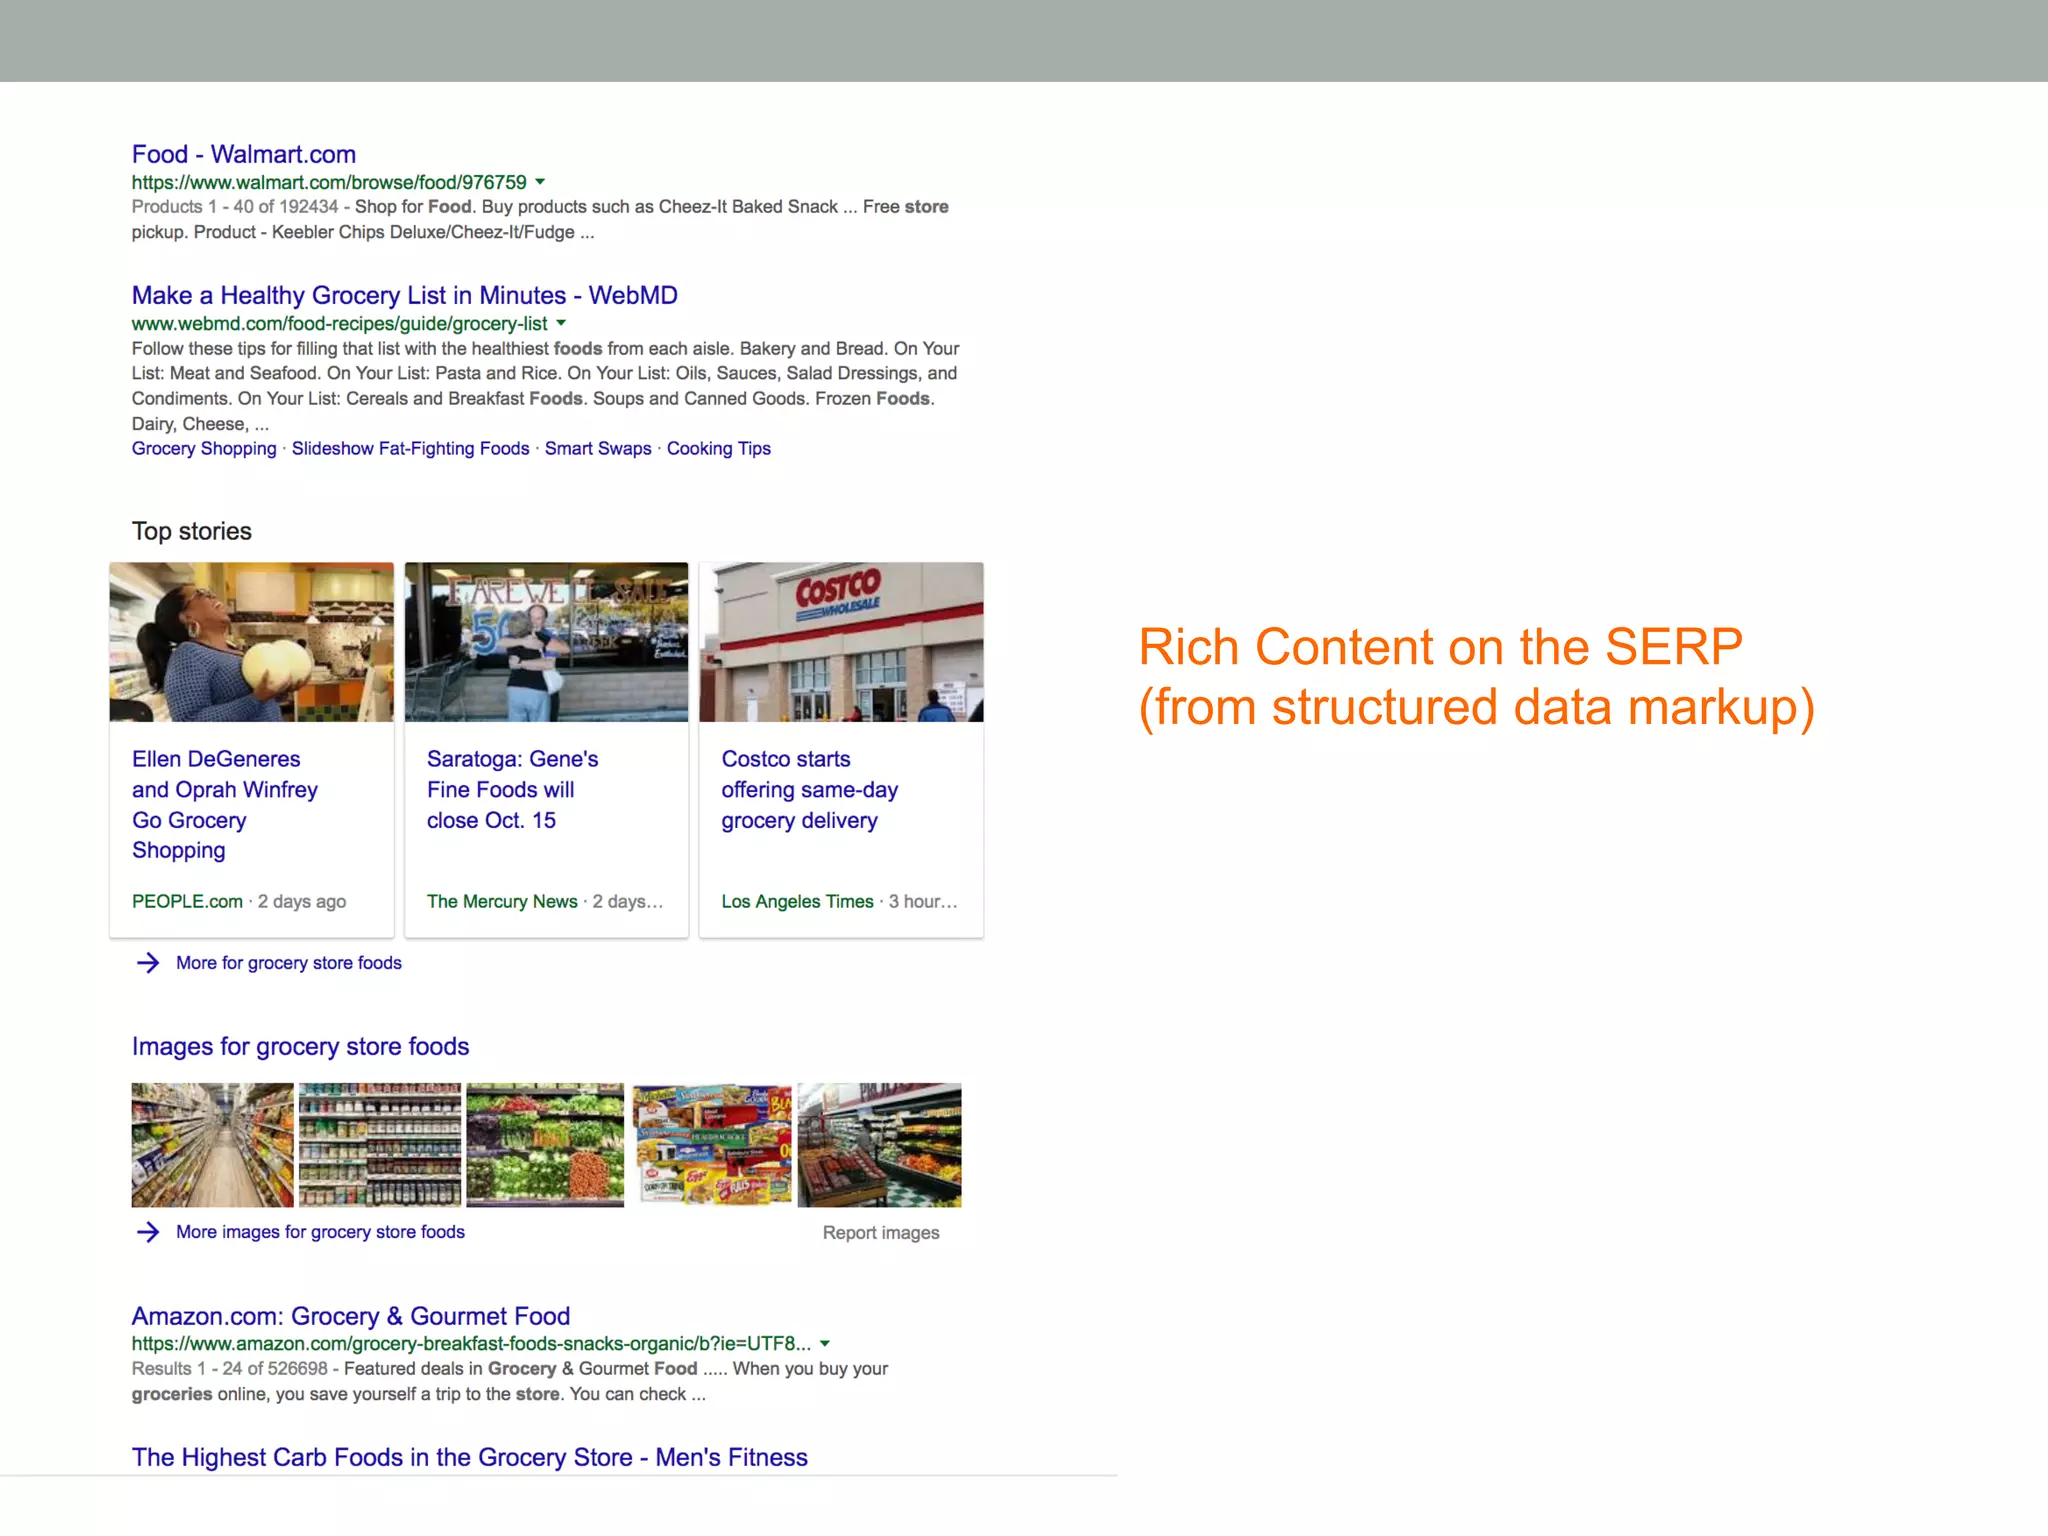
Task: Expand the WebMD URL dropdown arrow
Action: 561,323
